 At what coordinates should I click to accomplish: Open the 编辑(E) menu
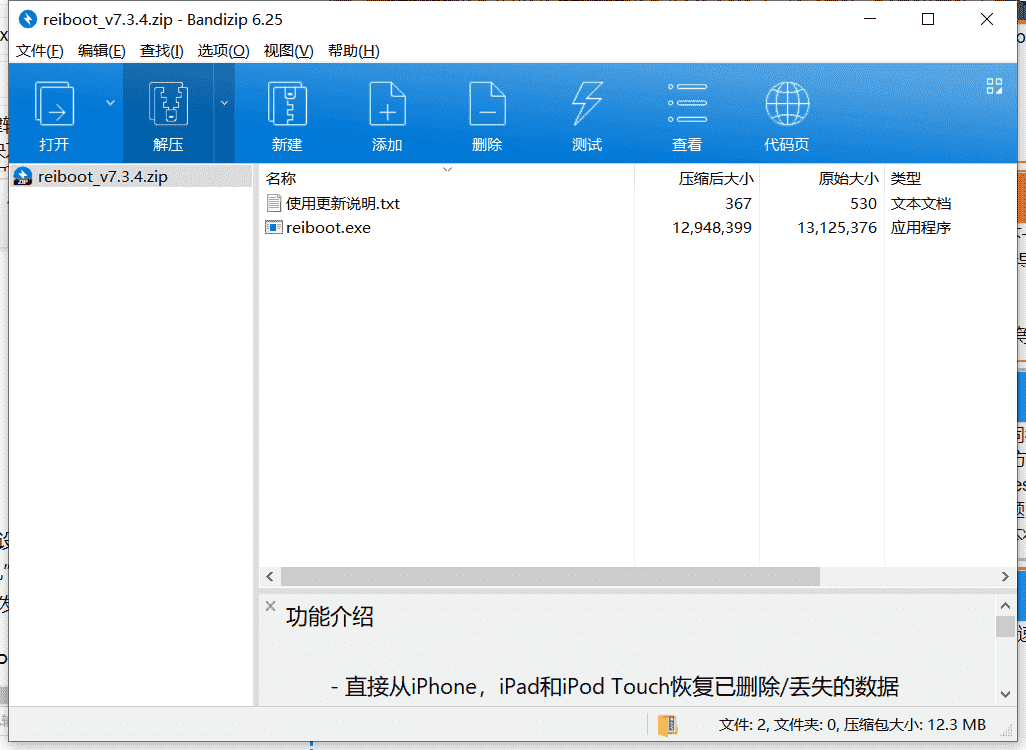101,51
